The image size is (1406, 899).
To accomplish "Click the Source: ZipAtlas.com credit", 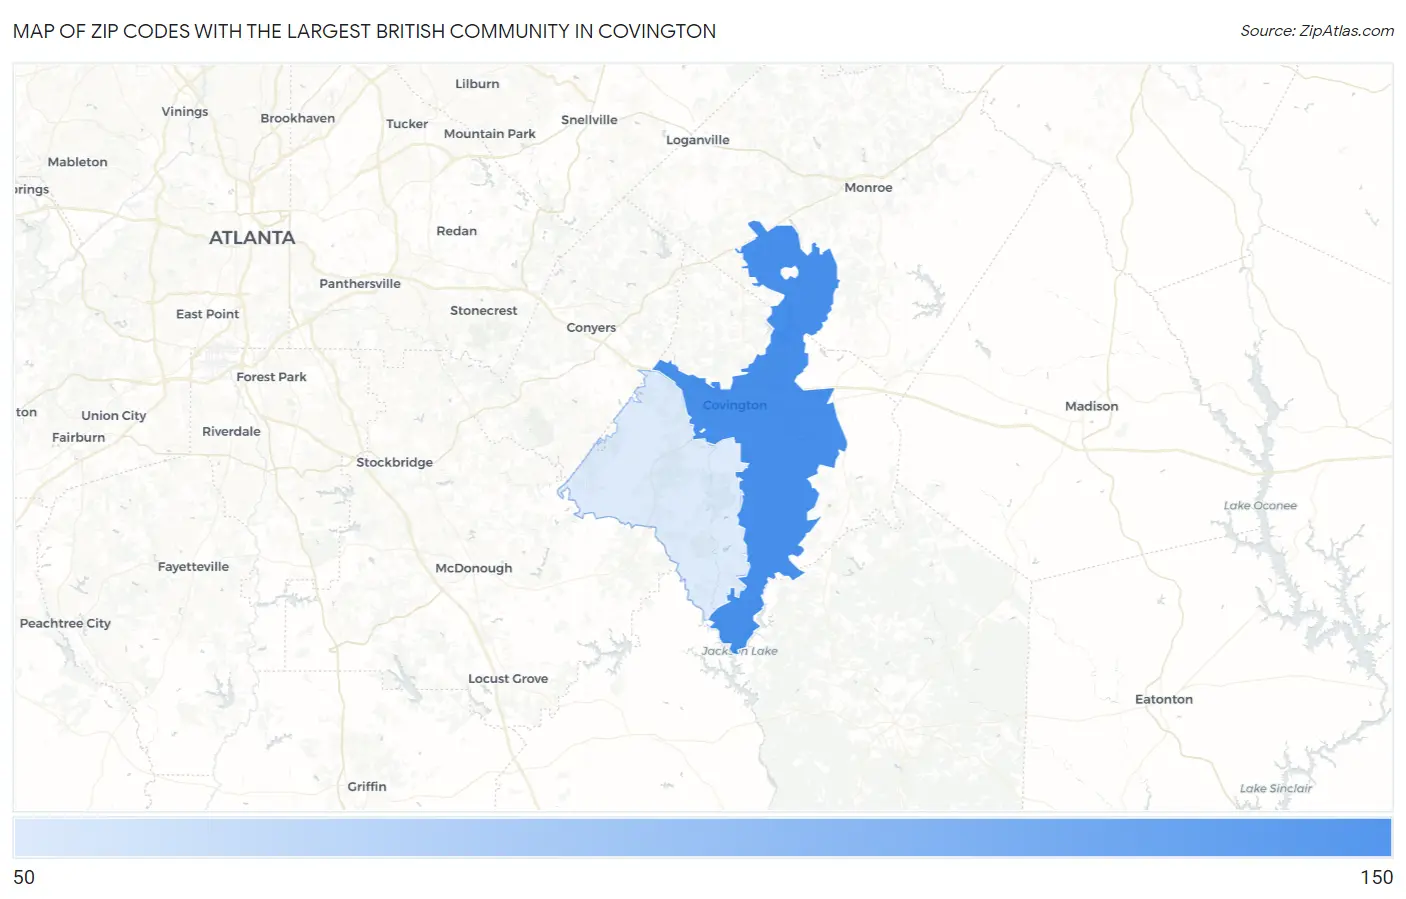I will pos(1317,31).
